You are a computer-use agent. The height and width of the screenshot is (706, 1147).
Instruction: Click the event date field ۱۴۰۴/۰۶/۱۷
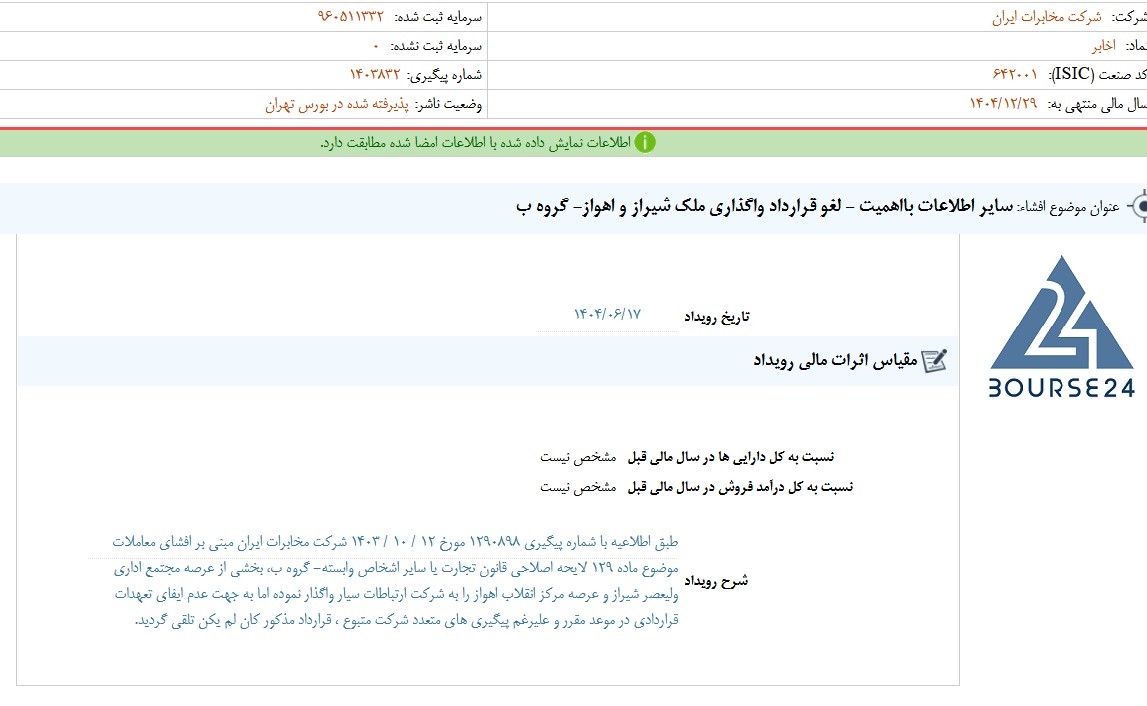pos(607,315)
